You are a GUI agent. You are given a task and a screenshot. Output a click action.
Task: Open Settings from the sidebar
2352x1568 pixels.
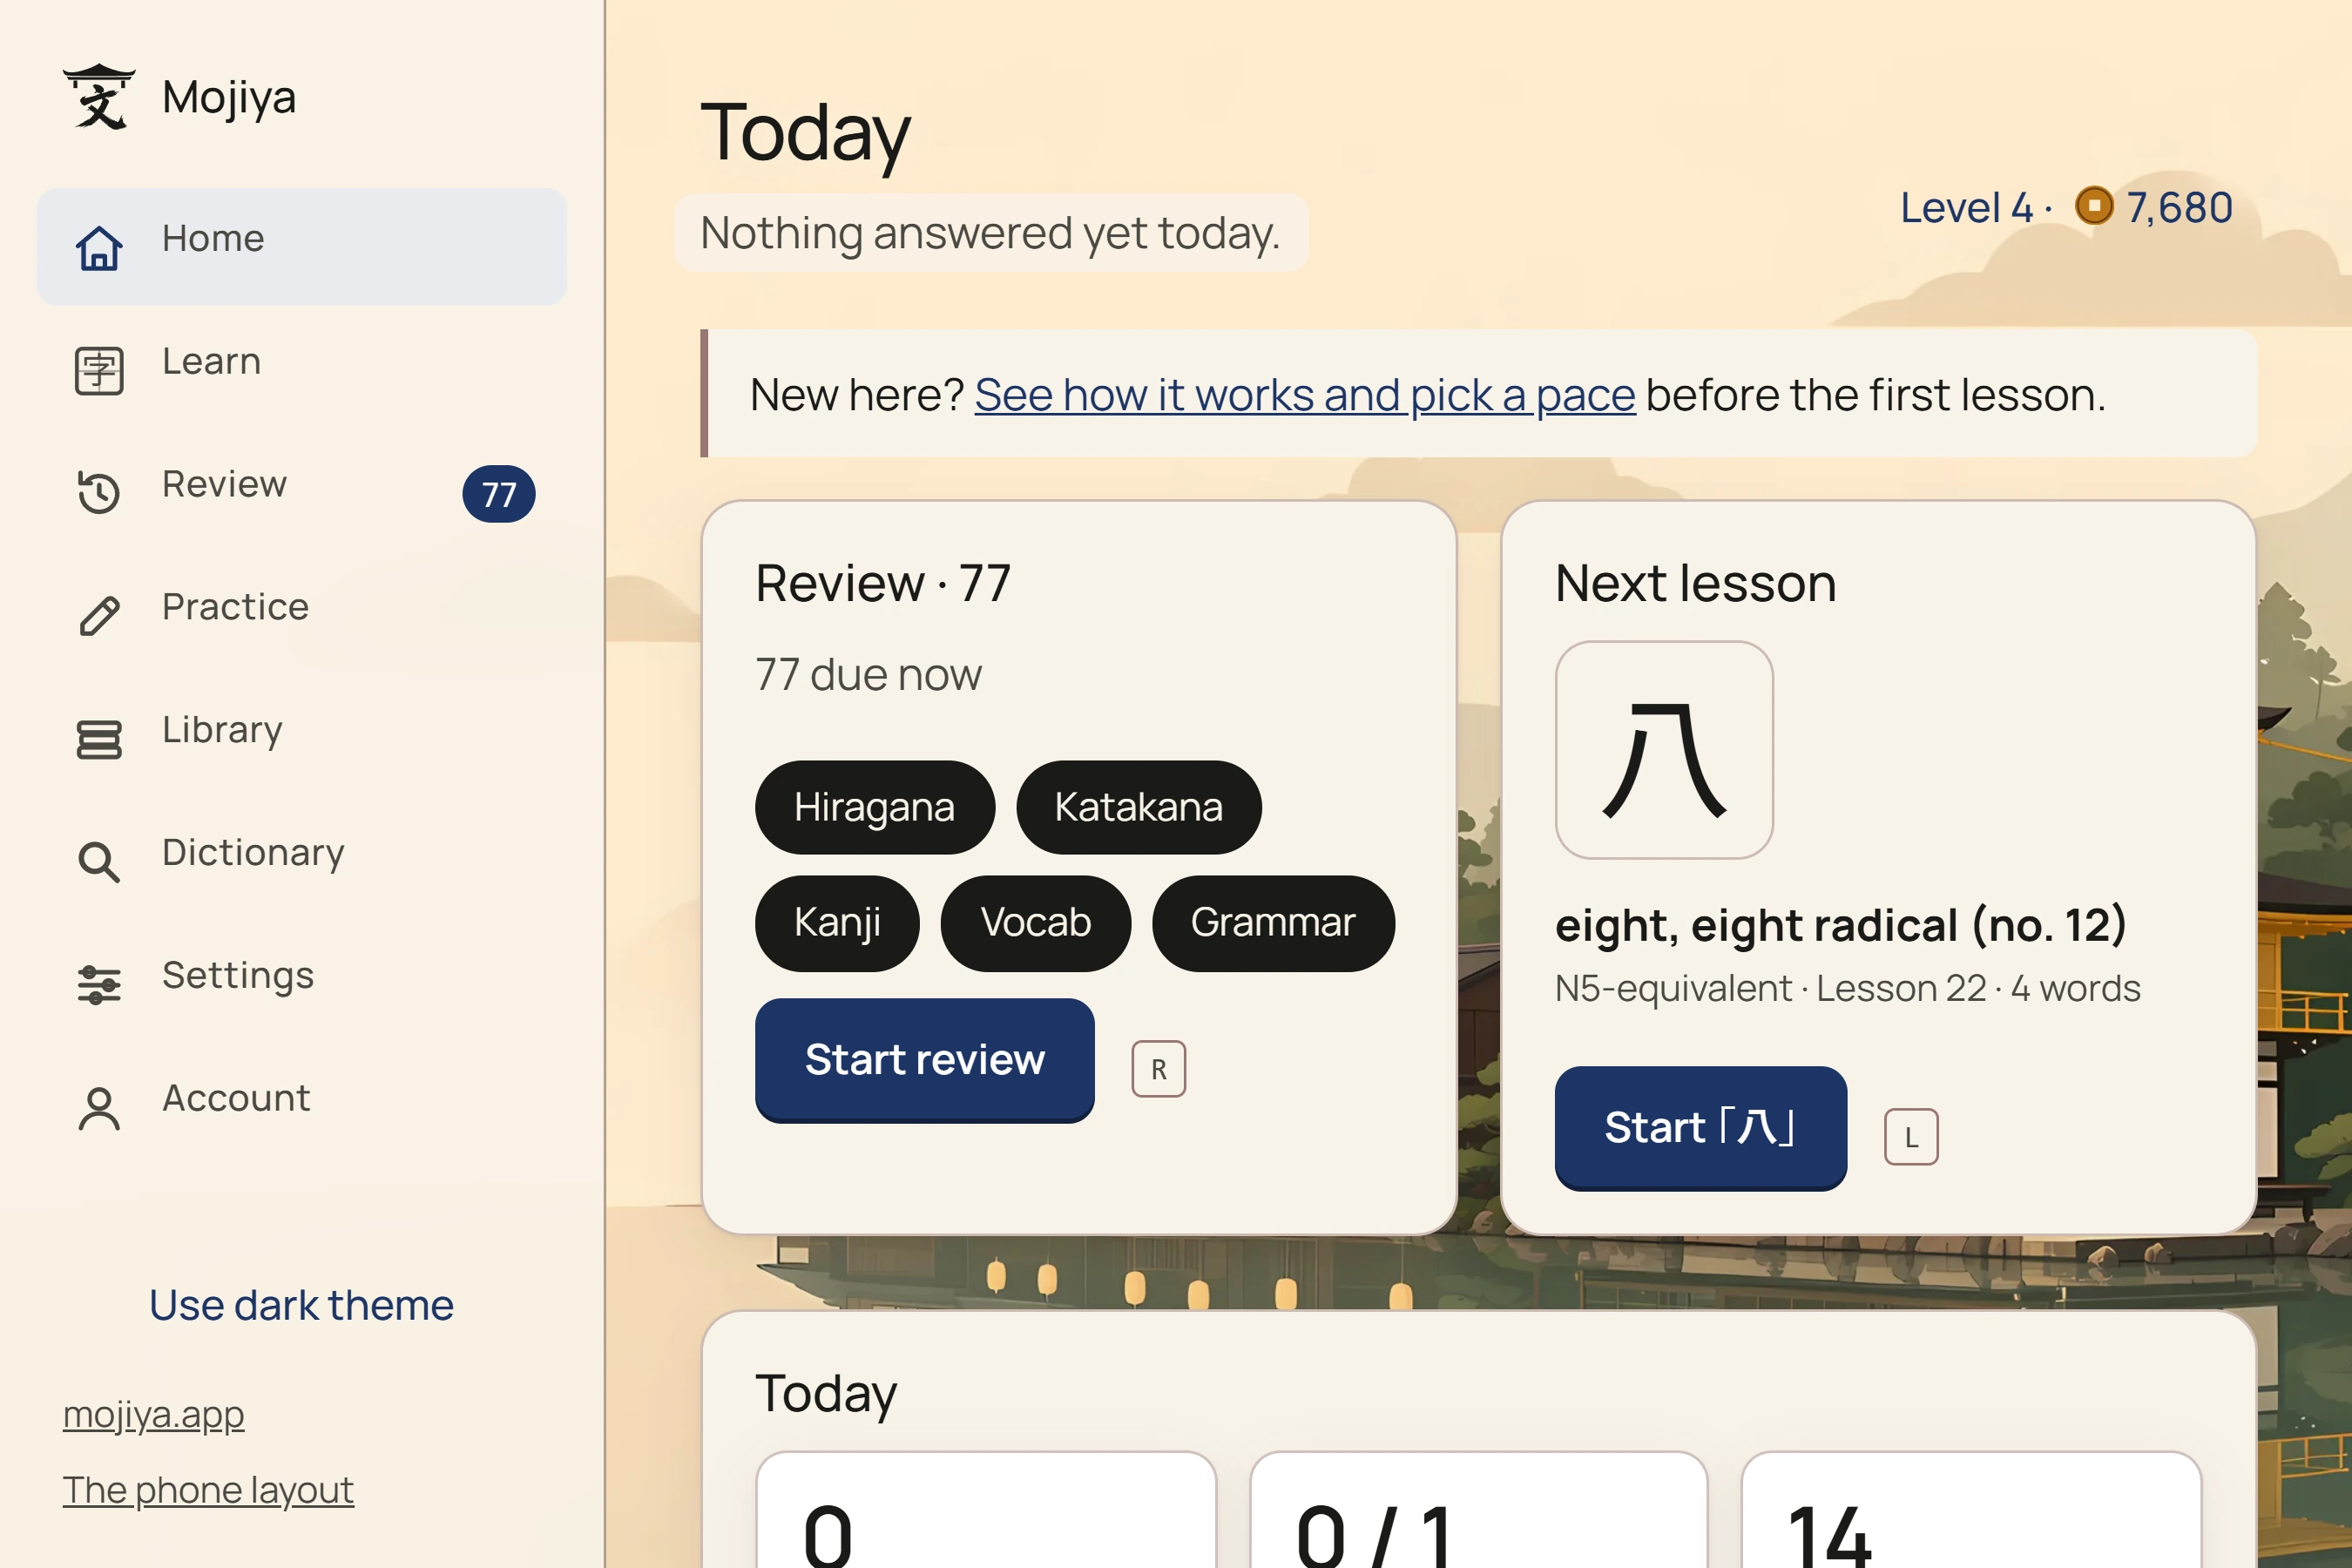(302, 985)
